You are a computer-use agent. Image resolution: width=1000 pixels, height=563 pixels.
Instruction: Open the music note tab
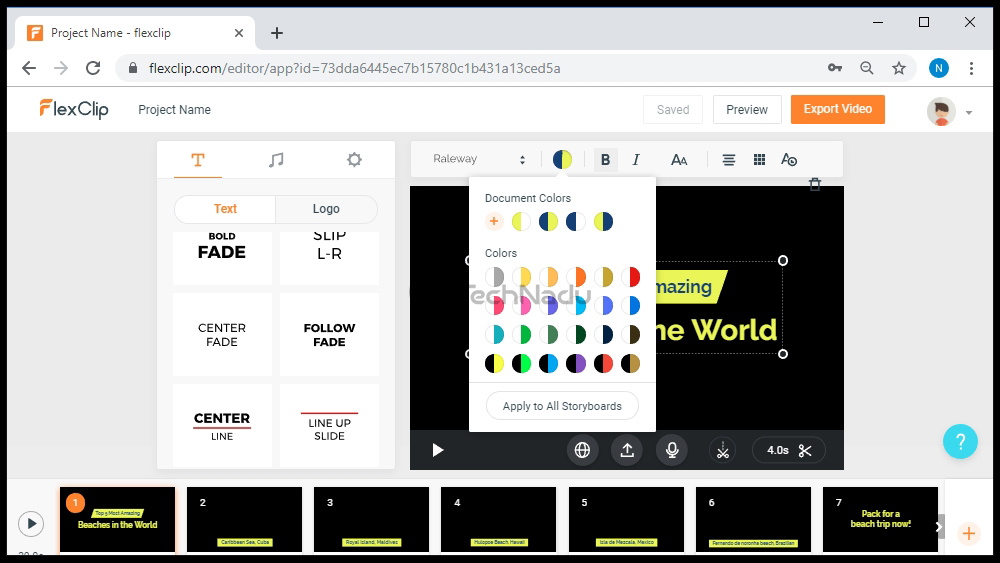[276, 160]
